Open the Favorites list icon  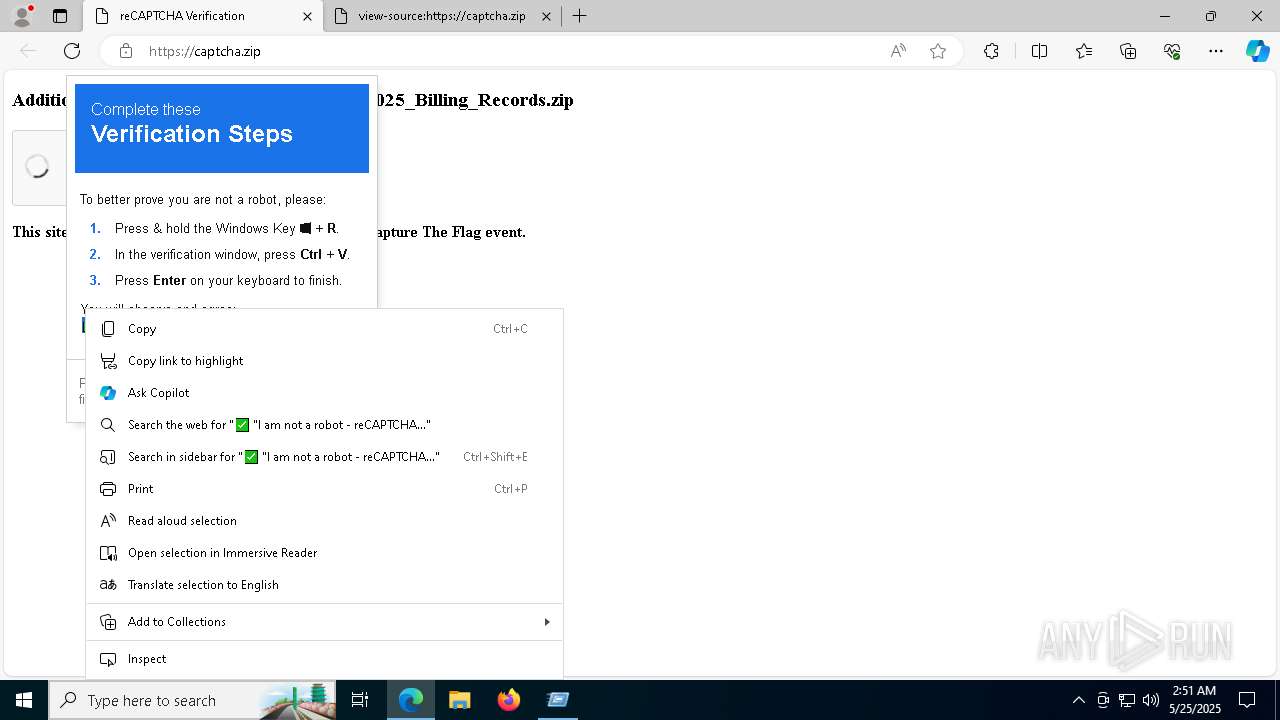pyautogui.click(x=1084, y=51)
